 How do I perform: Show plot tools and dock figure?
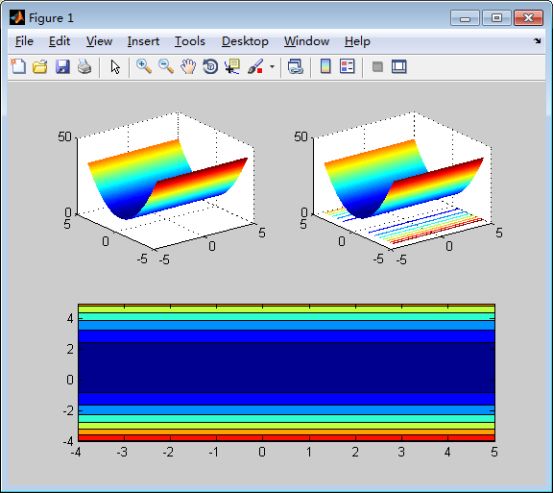point(399,66)
